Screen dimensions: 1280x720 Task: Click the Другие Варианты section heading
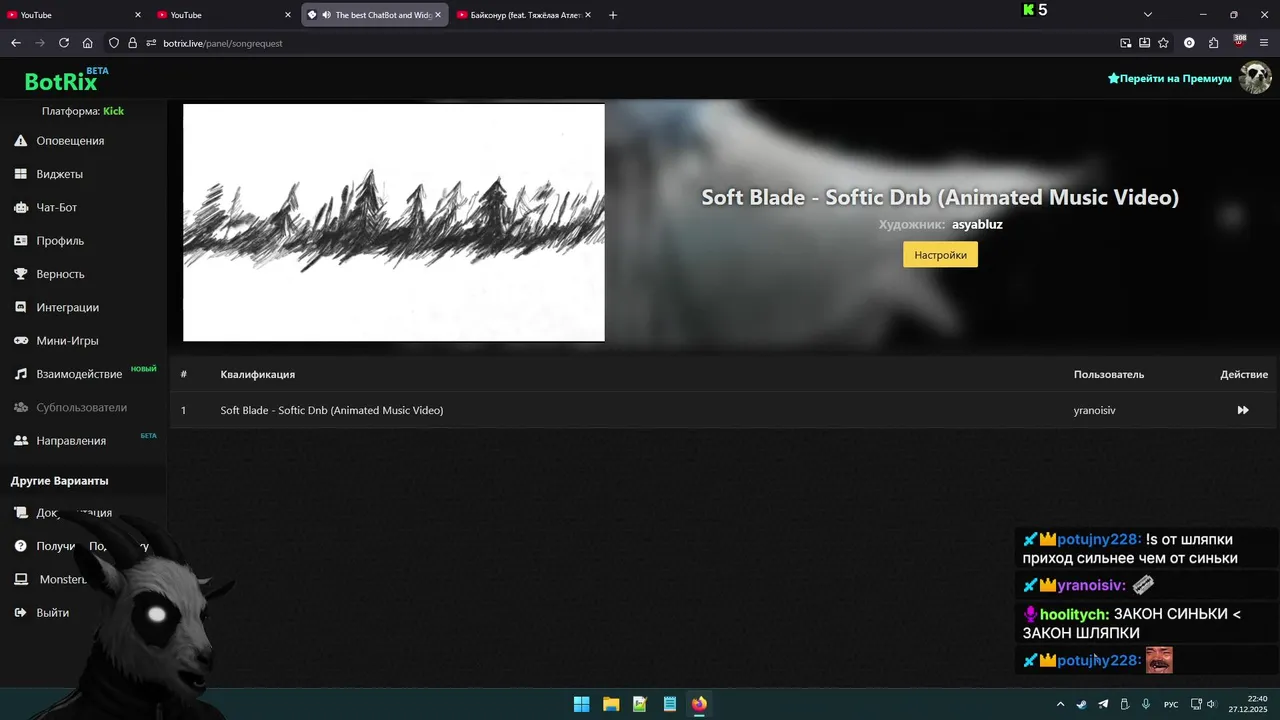coord(59,481)
